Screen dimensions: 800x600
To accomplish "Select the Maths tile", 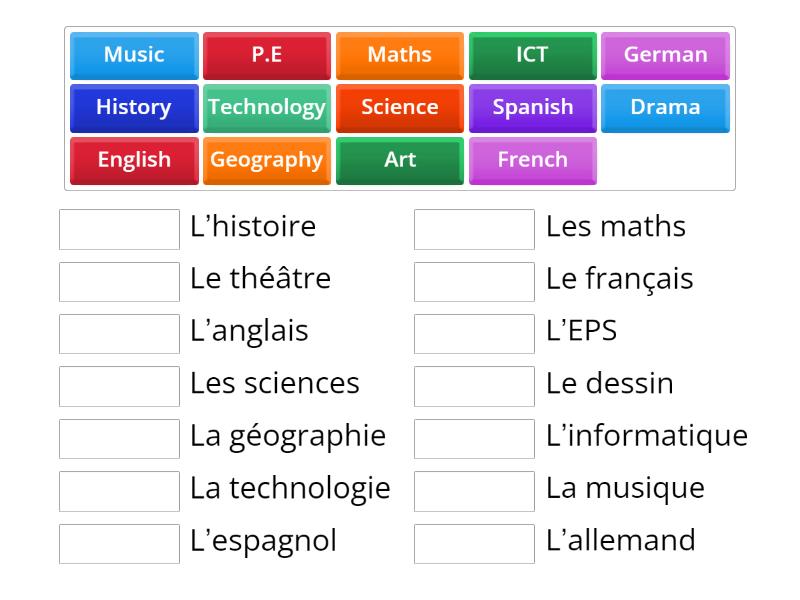I will [399, 56].
